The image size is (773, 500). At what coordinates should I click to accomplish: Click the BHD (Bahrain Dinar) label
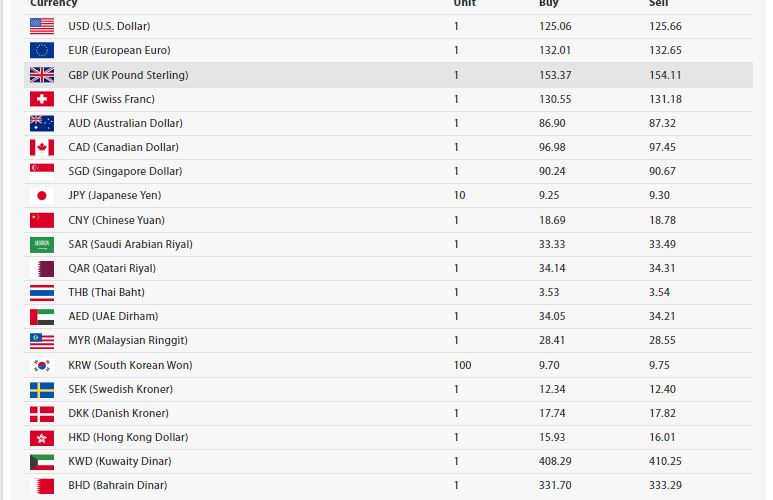point(117,486)
